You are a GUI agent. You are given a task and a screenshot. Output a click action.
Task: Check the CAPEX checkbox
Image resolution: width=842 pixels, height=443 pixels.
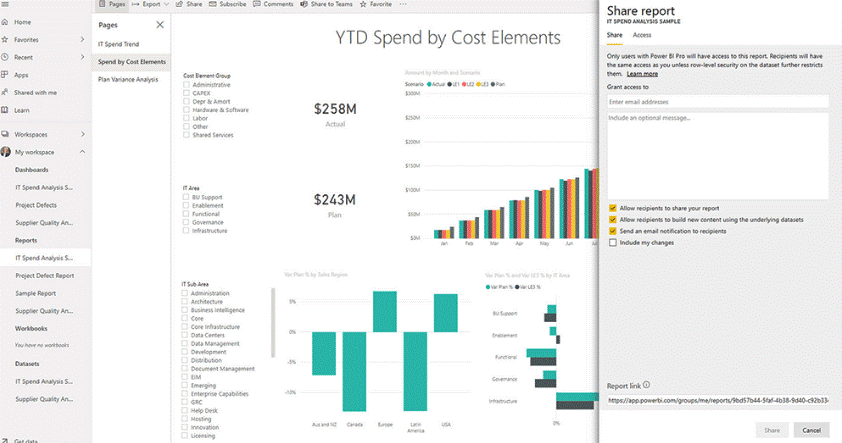pyautogui.click(x=186, y=93)
